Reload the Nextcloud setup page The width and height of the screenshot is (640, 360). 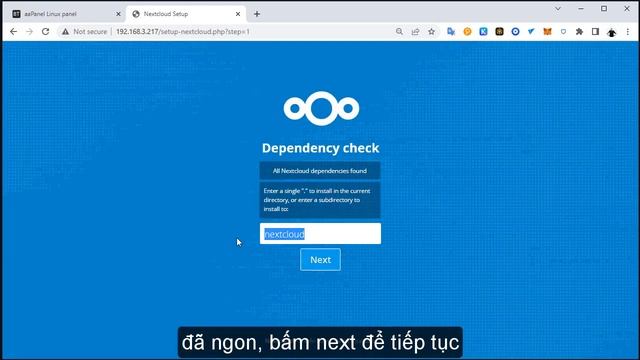(45, 31)
